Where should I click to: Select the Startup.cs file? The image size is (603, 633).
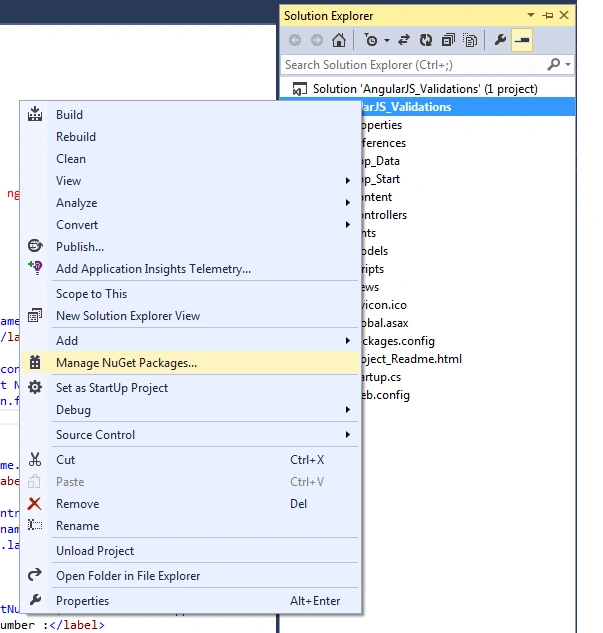point(381,377)
